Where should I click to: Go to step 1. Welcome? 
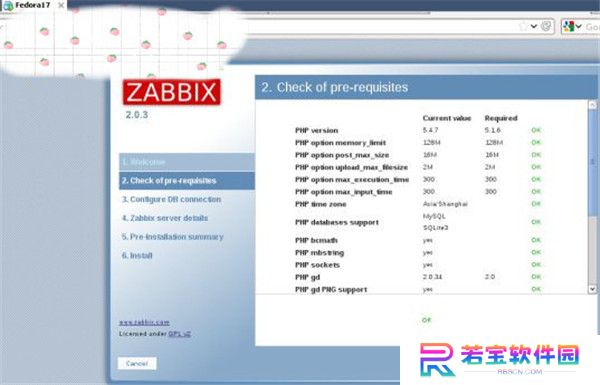point(187,162)
